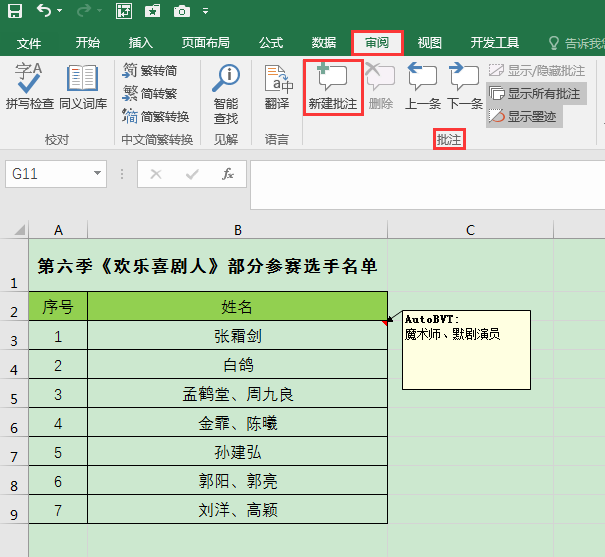
Task: Switch to the 开发工具 tab
Action: click(x=495, y=42)
